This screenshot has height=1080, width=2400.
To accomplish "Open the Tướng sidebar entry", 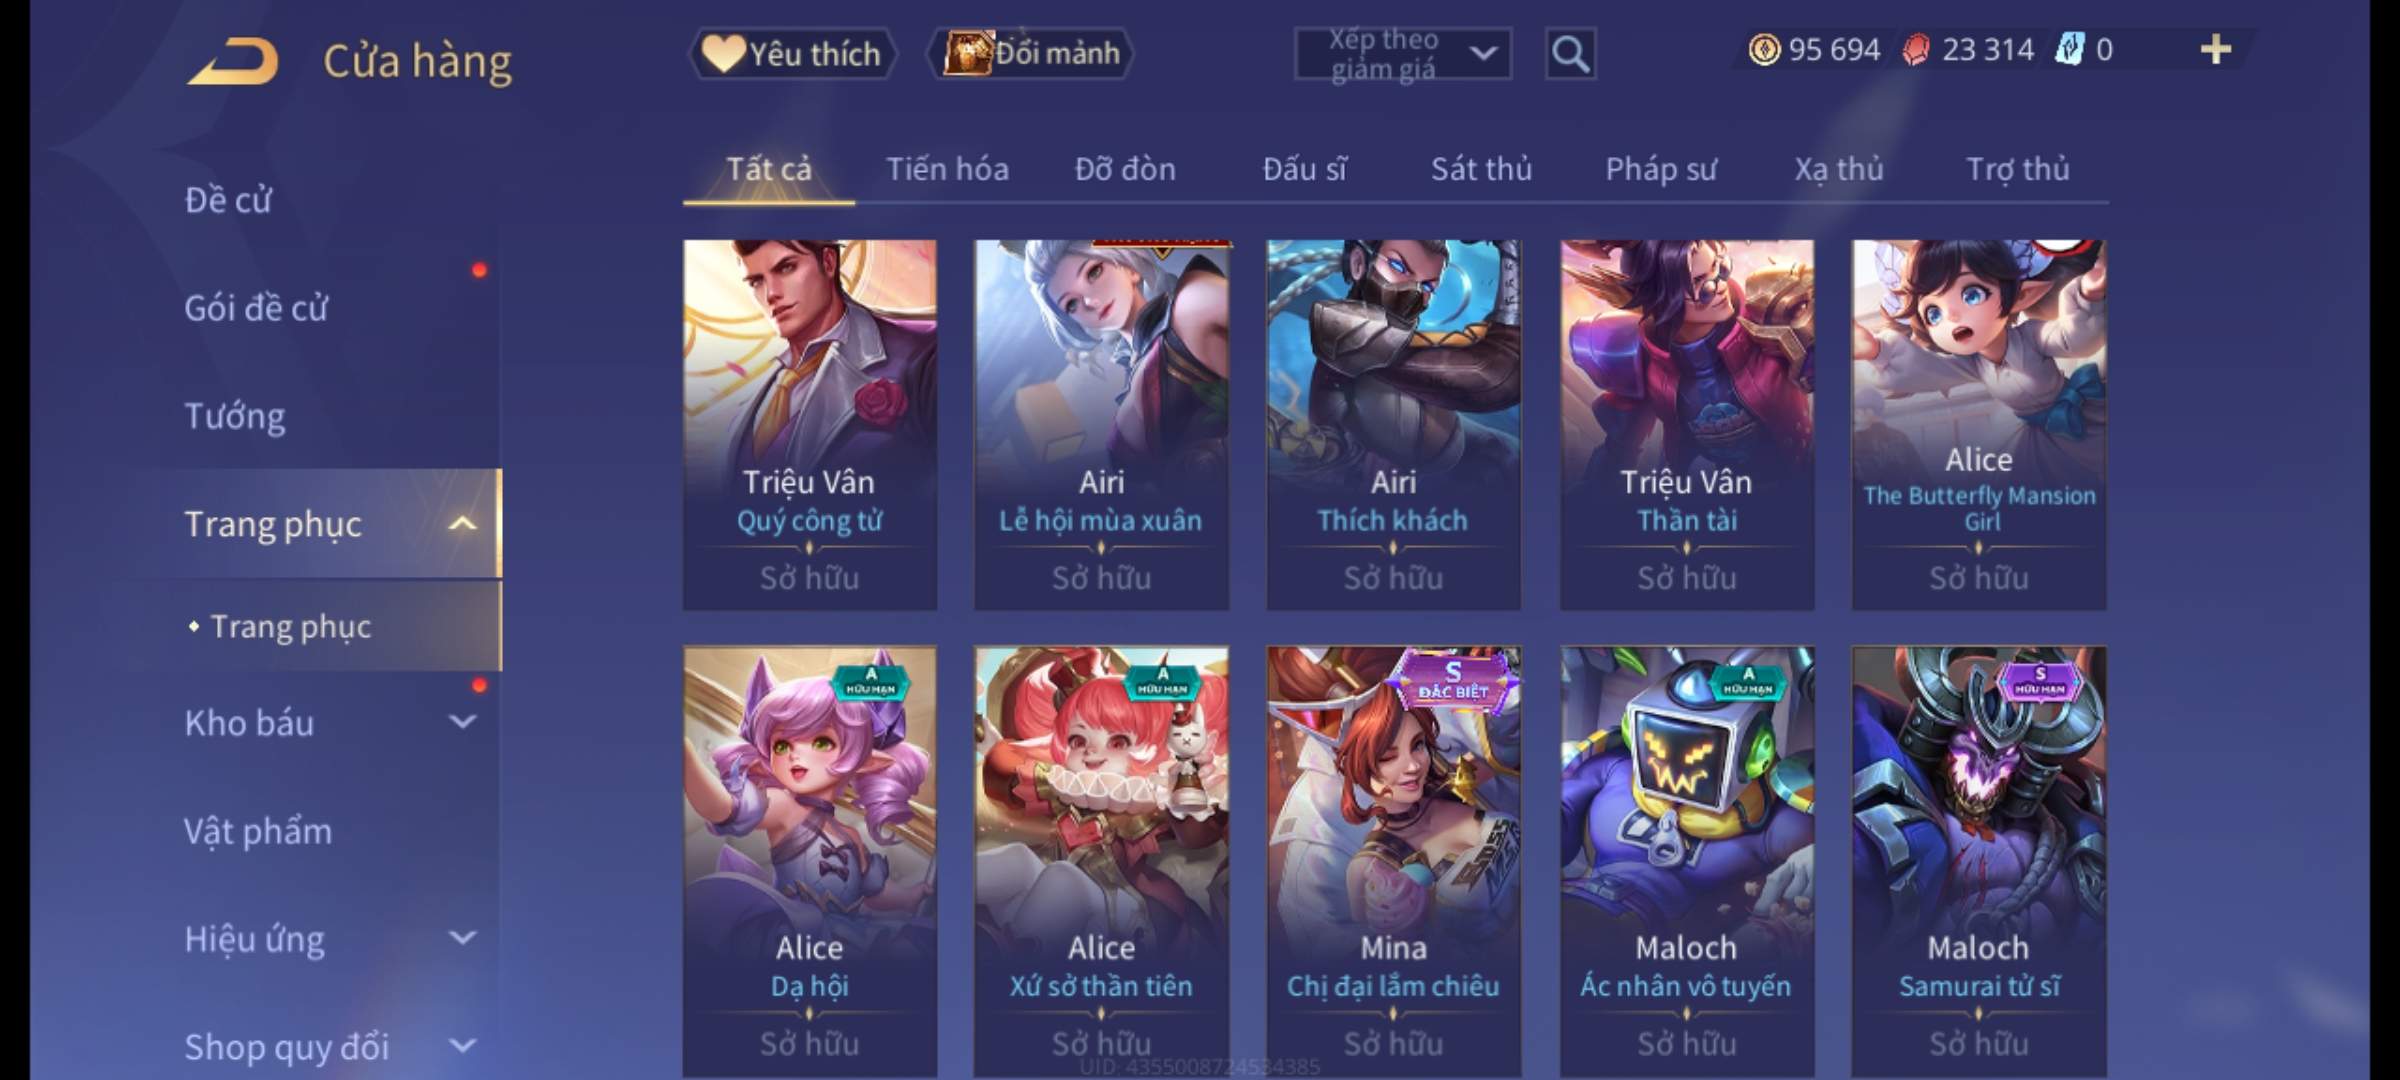I will 235,416.
